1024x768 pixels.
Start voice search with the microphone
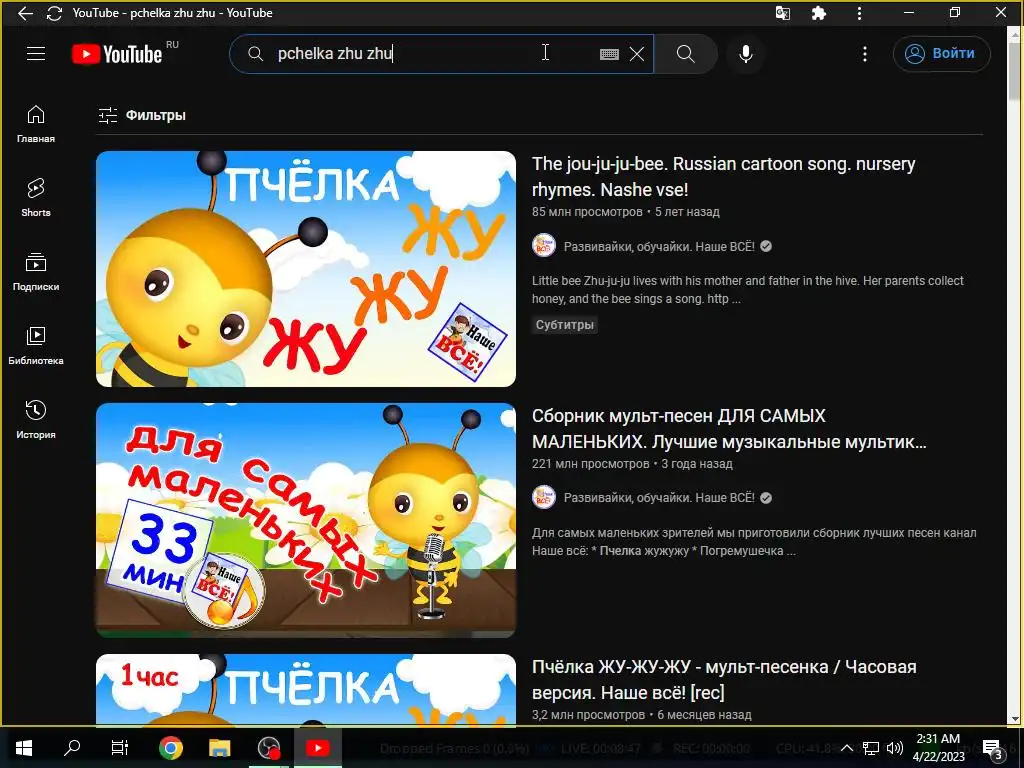pos(746,54)
